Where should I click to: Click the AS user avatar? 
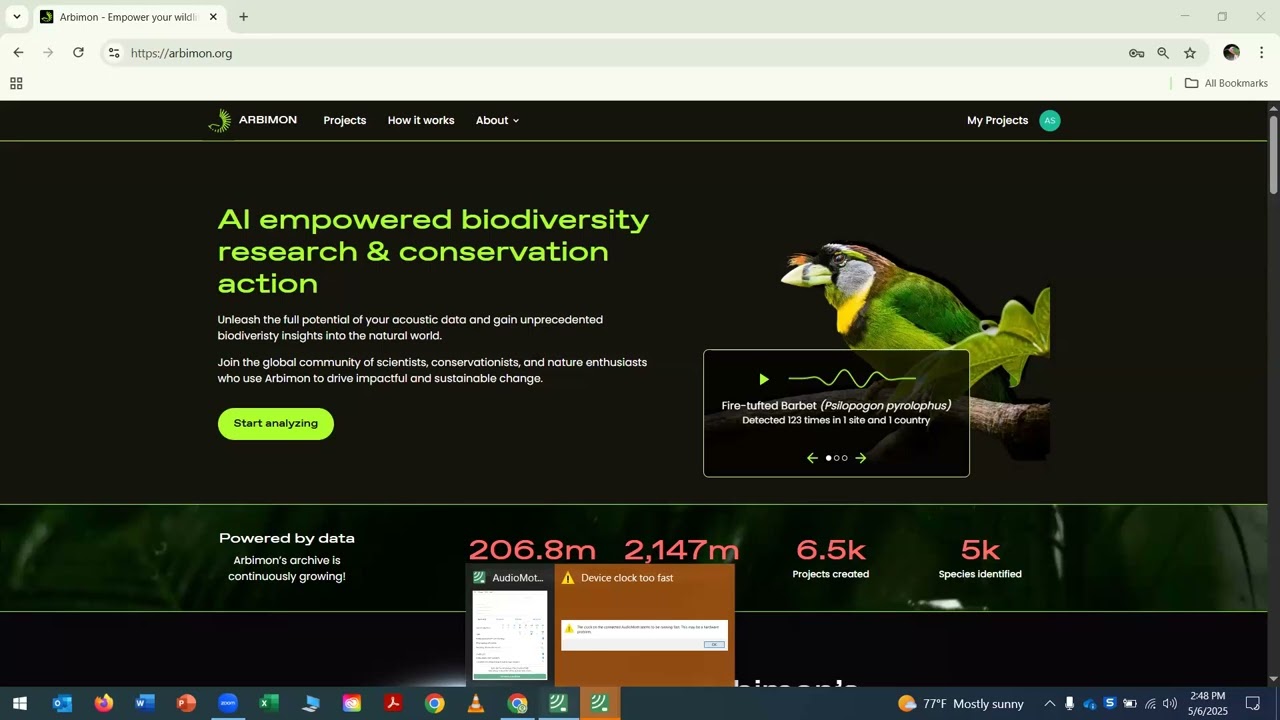tap(1049, 120)
